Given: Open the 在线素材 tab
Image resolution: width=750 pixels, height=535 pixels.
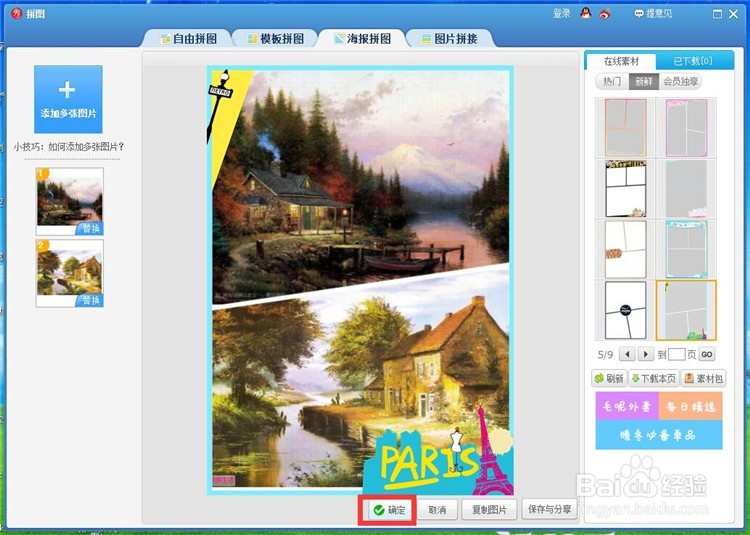Looking at the screenshot, I should click(x=621, y=61).
